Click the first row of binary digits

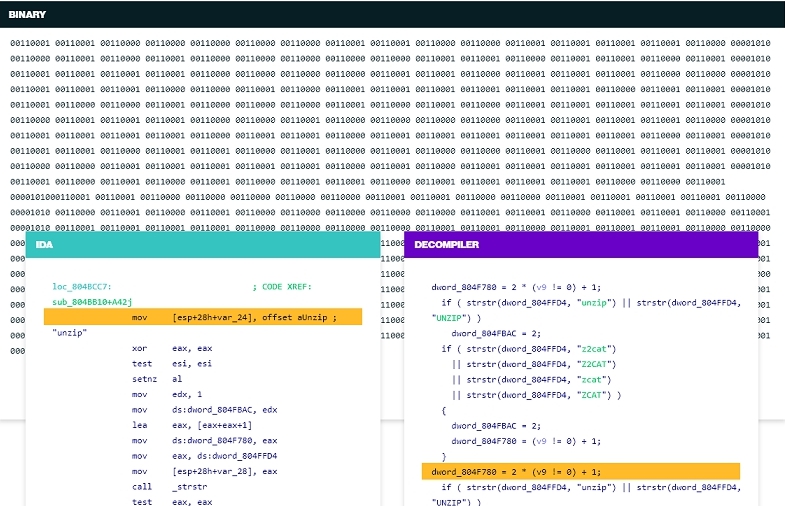(x=390, y=44)
